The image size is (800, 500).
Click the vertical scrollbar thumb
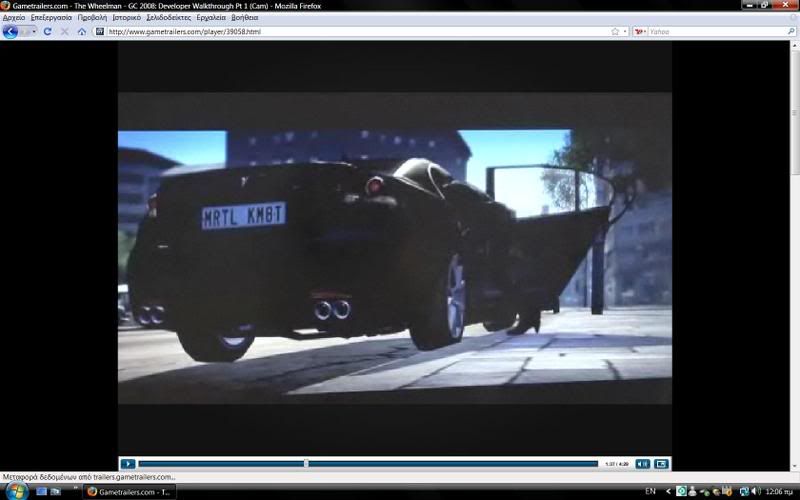click(795, 111)
